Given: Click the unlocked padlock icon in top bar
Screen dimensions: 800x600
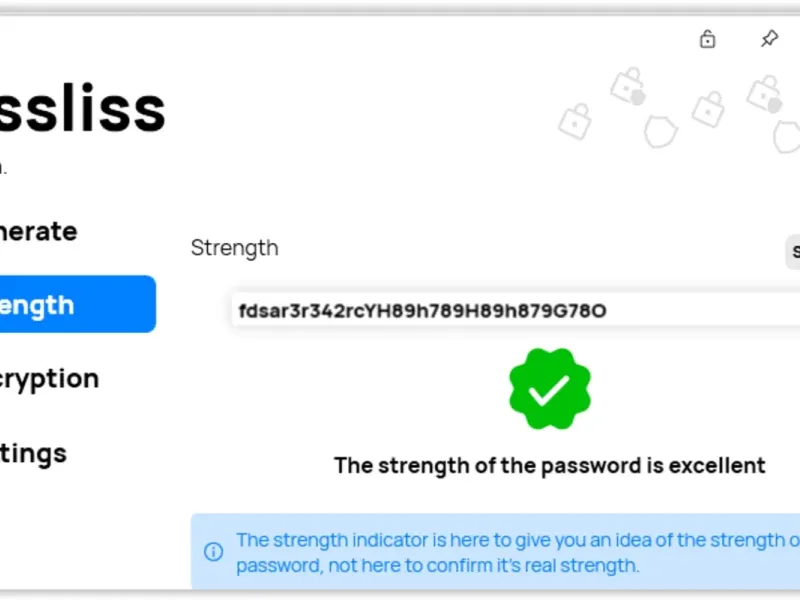Looking at the screenshot, I should pos(707,39).
